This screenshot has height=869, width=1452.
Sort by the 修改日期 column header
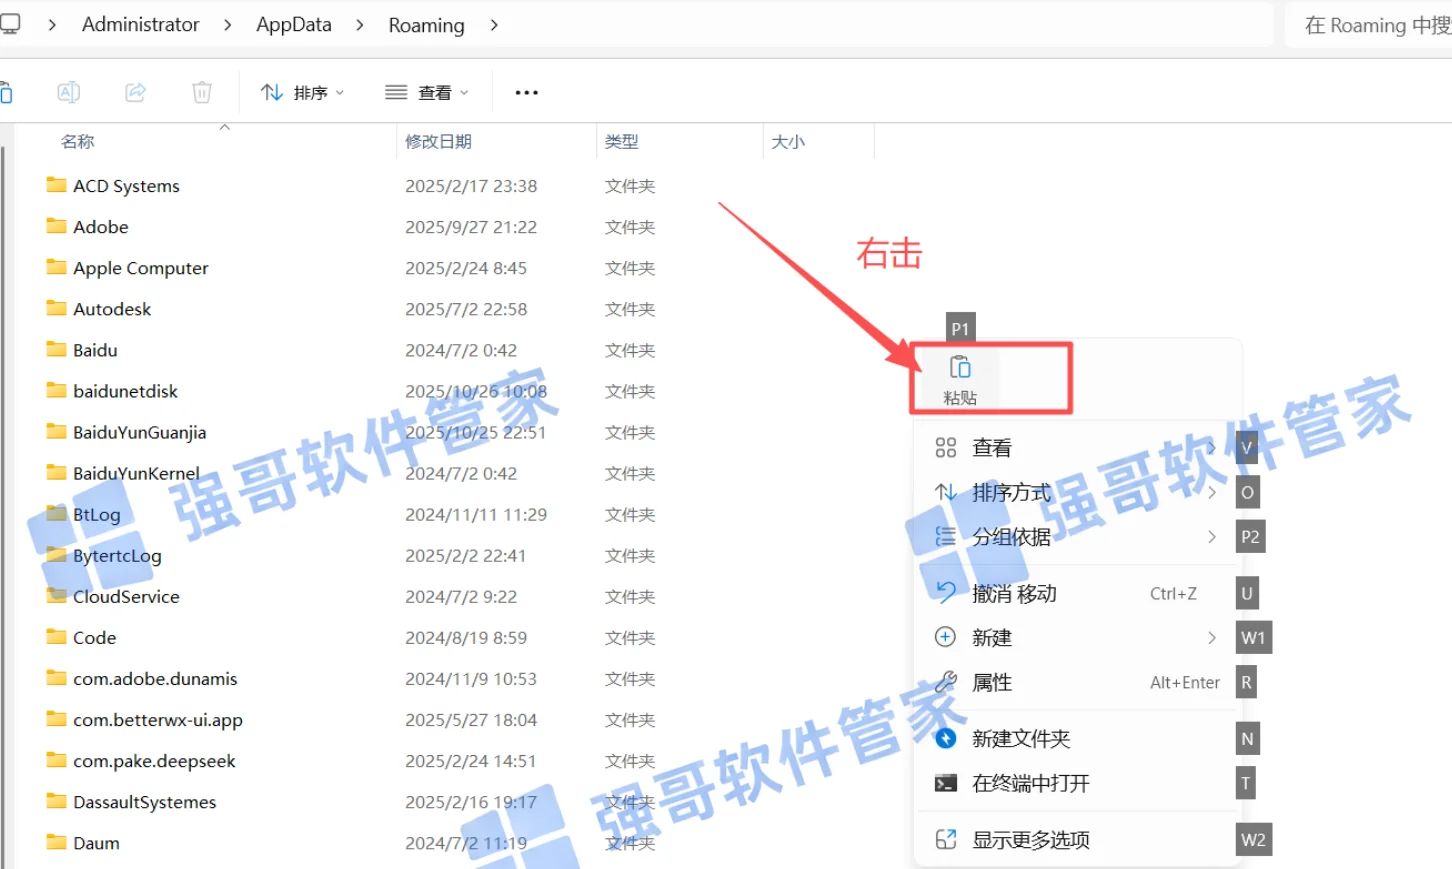point(438,142)
